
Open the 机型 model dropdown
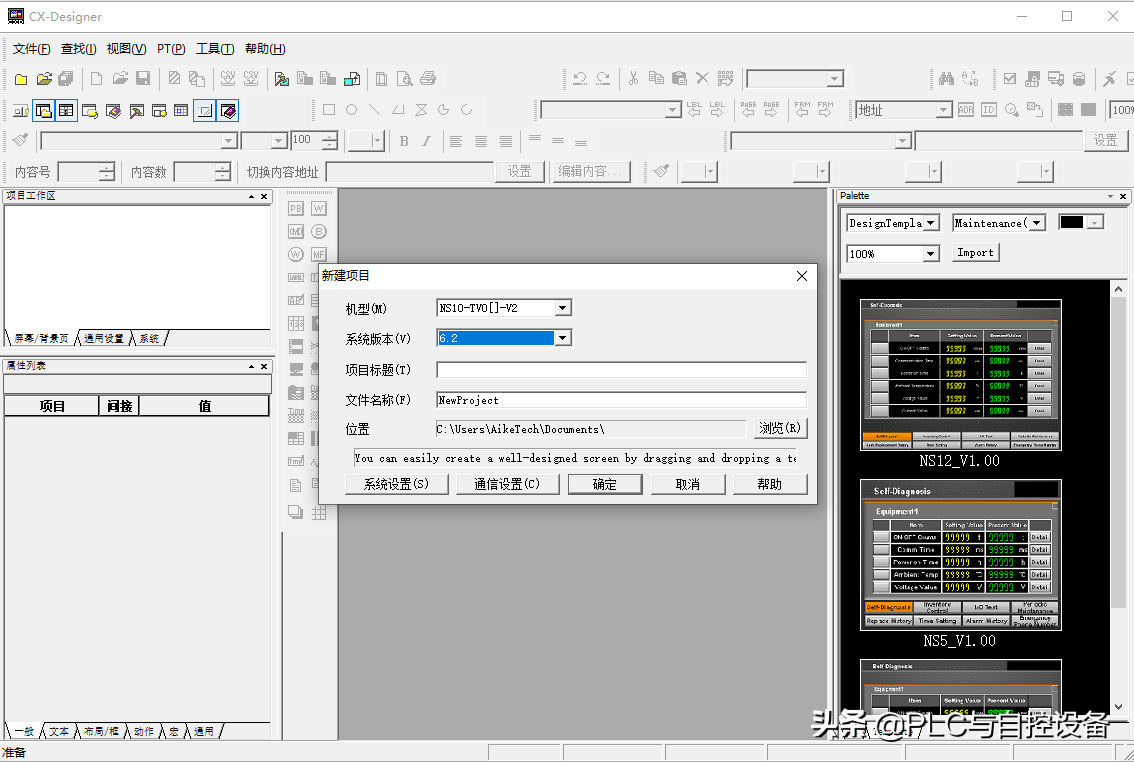point(563,308)
